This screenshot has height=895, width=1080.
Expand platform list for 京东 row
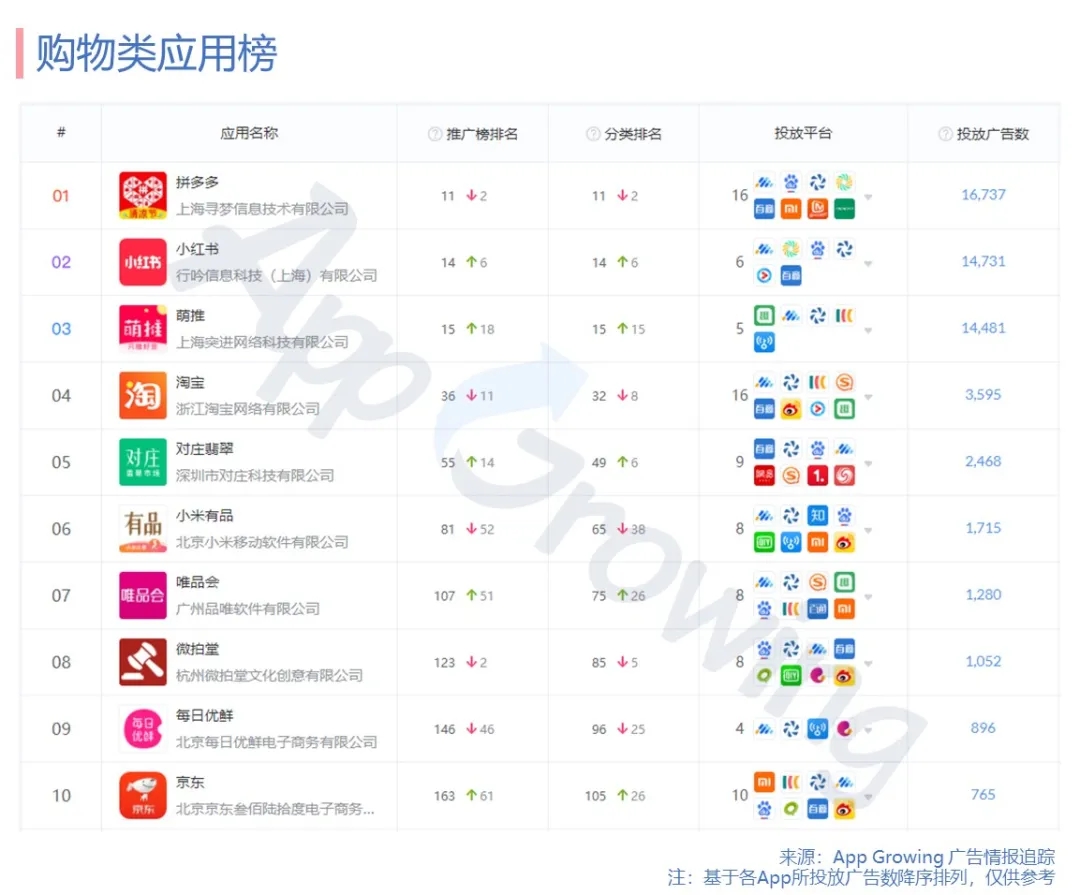pyautogui.click(x=868, y=797)
